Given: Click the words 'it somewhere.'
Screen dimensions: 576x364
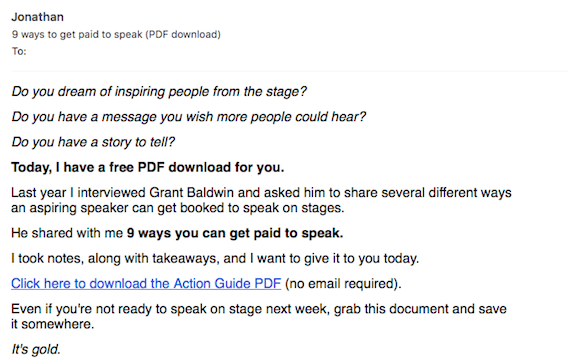Looking at the screenshot, I should pos(53,324).
